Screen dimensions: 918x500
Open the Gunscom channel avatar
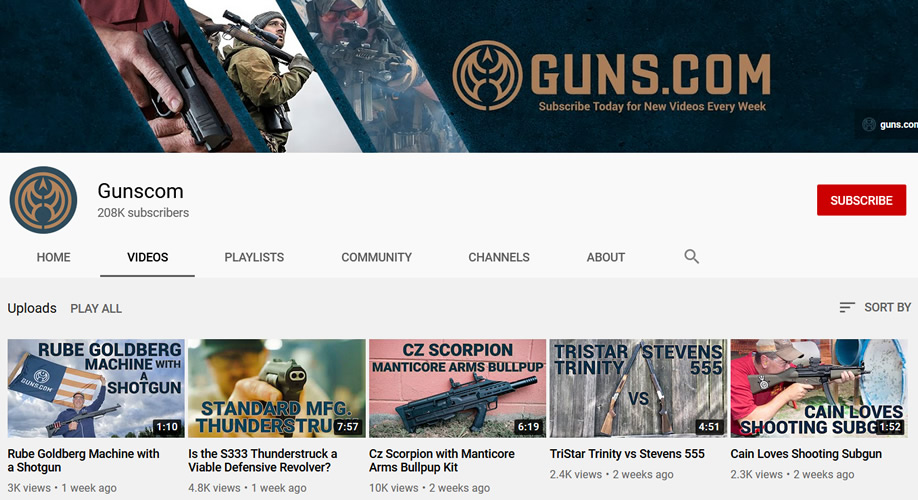pos(43,200)
